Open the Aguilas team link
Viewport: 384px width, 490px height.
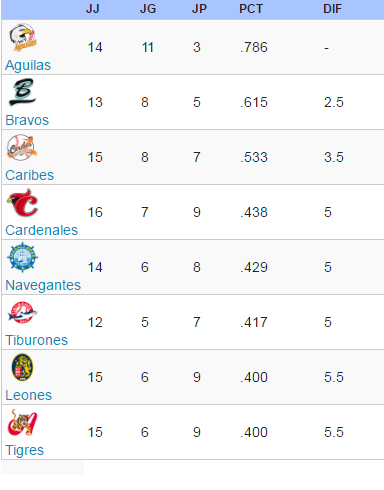28,65
